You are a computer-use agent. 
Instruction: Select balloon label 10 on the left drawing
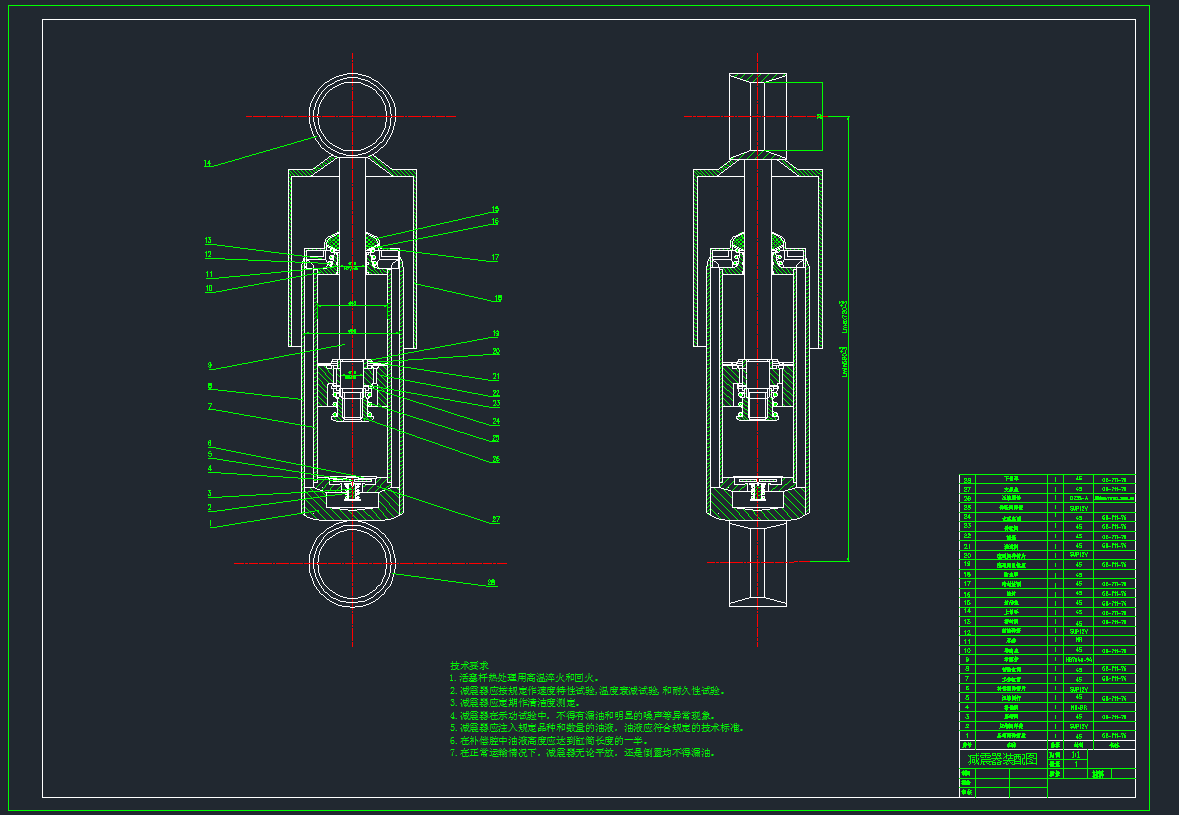tap(209, 288)
